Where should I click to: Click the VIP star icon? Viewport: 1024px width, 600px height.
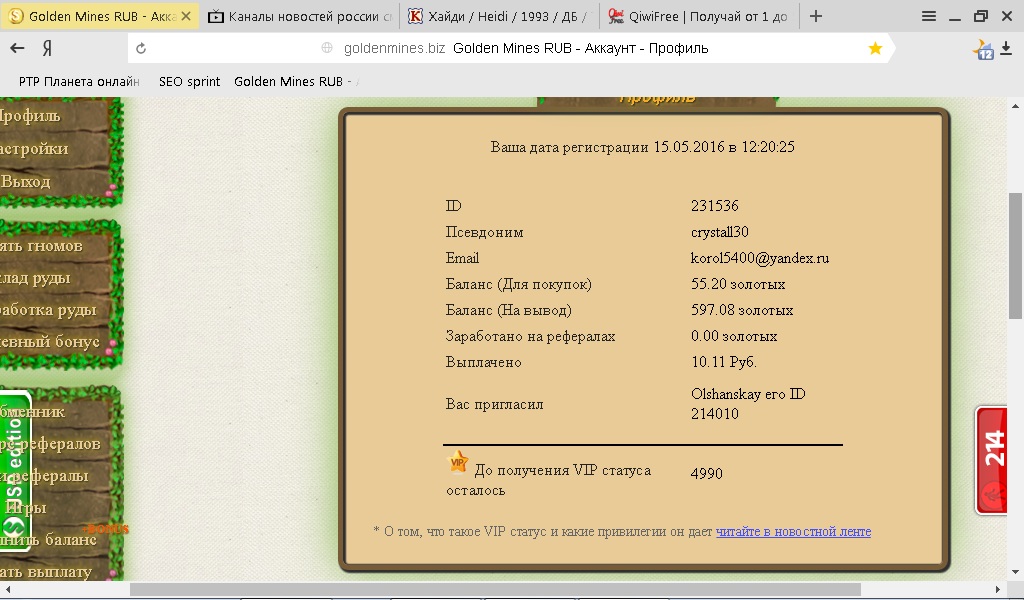[x=458, y=462]
